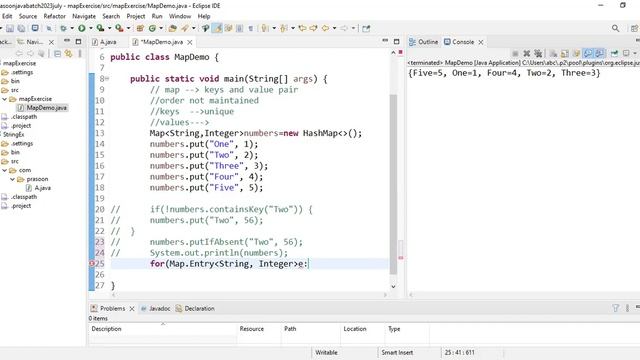This screenshot has width=640, height=360.
Task: Maximize the editor area
Action: (x=396, y=41)
